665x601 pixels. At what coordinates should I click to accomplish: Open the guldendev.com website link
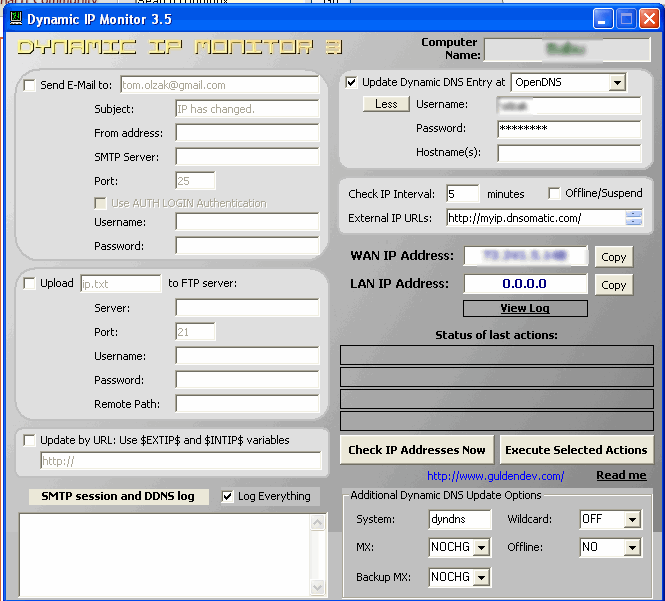pos(495,476)
